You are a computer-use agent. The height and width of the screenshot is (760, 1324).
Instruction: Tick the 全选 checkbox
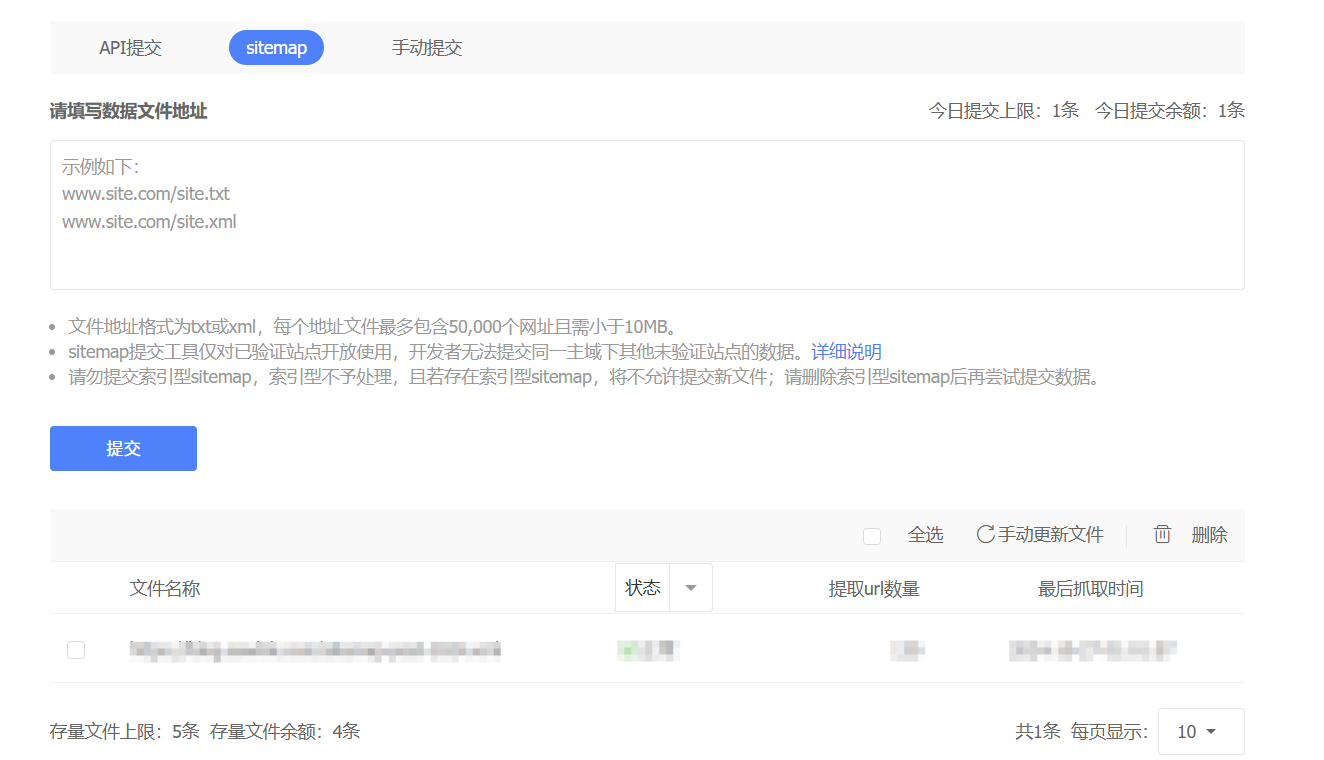[872, 536]
